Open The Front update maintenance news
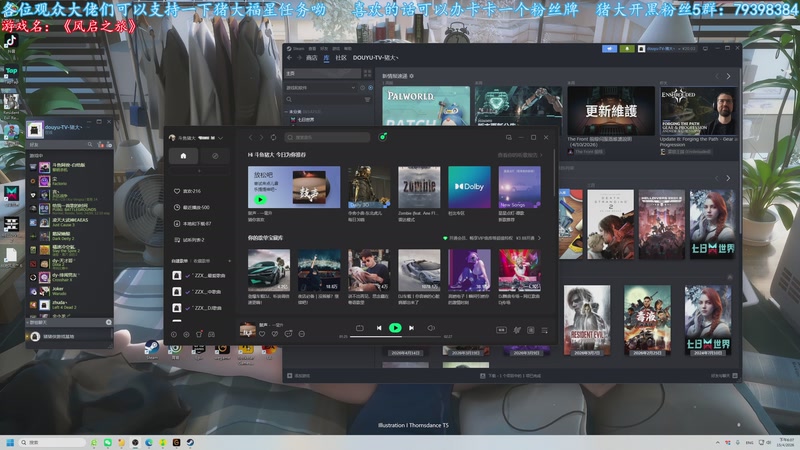The image size is (800, 450). [x=611, y=111]
